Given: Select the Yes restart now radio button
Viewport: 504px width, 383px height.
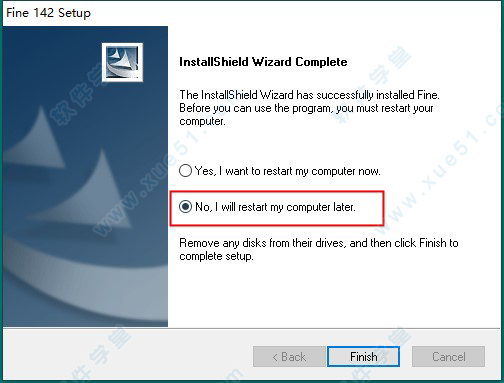Looking at the screenshot, I should (x=185, y=171).
